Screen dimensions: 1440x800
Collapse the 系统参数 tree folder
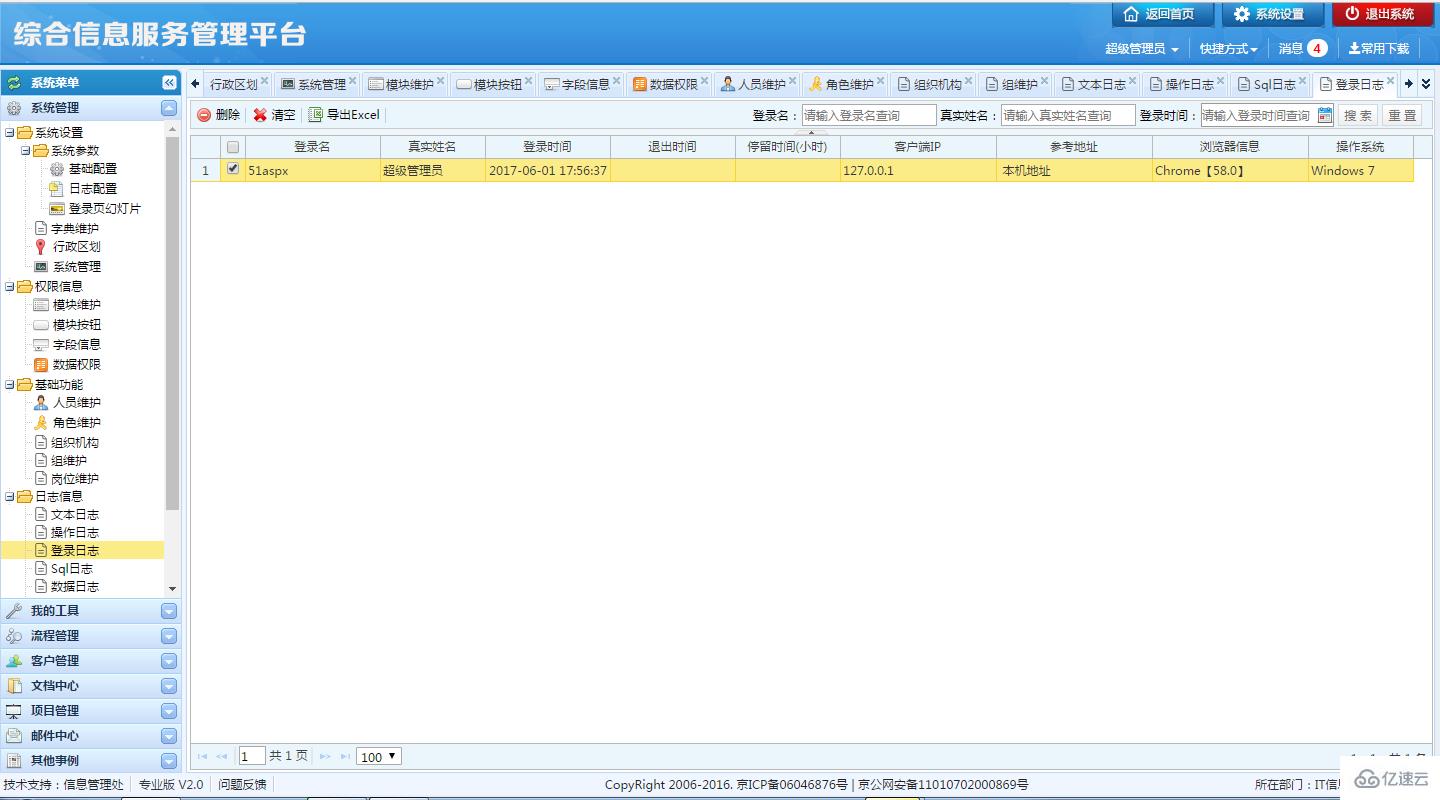point(25,151)
